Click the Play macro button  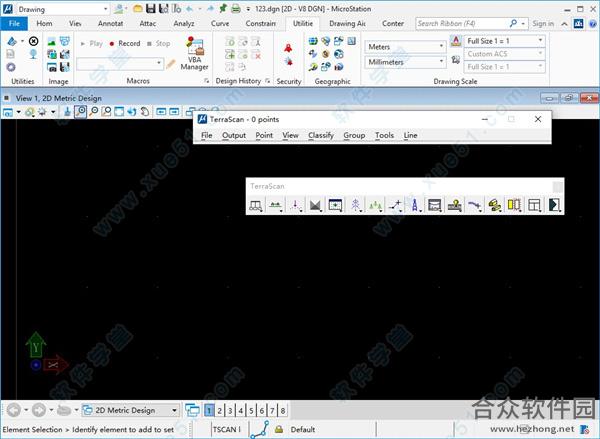click(91, 44)
